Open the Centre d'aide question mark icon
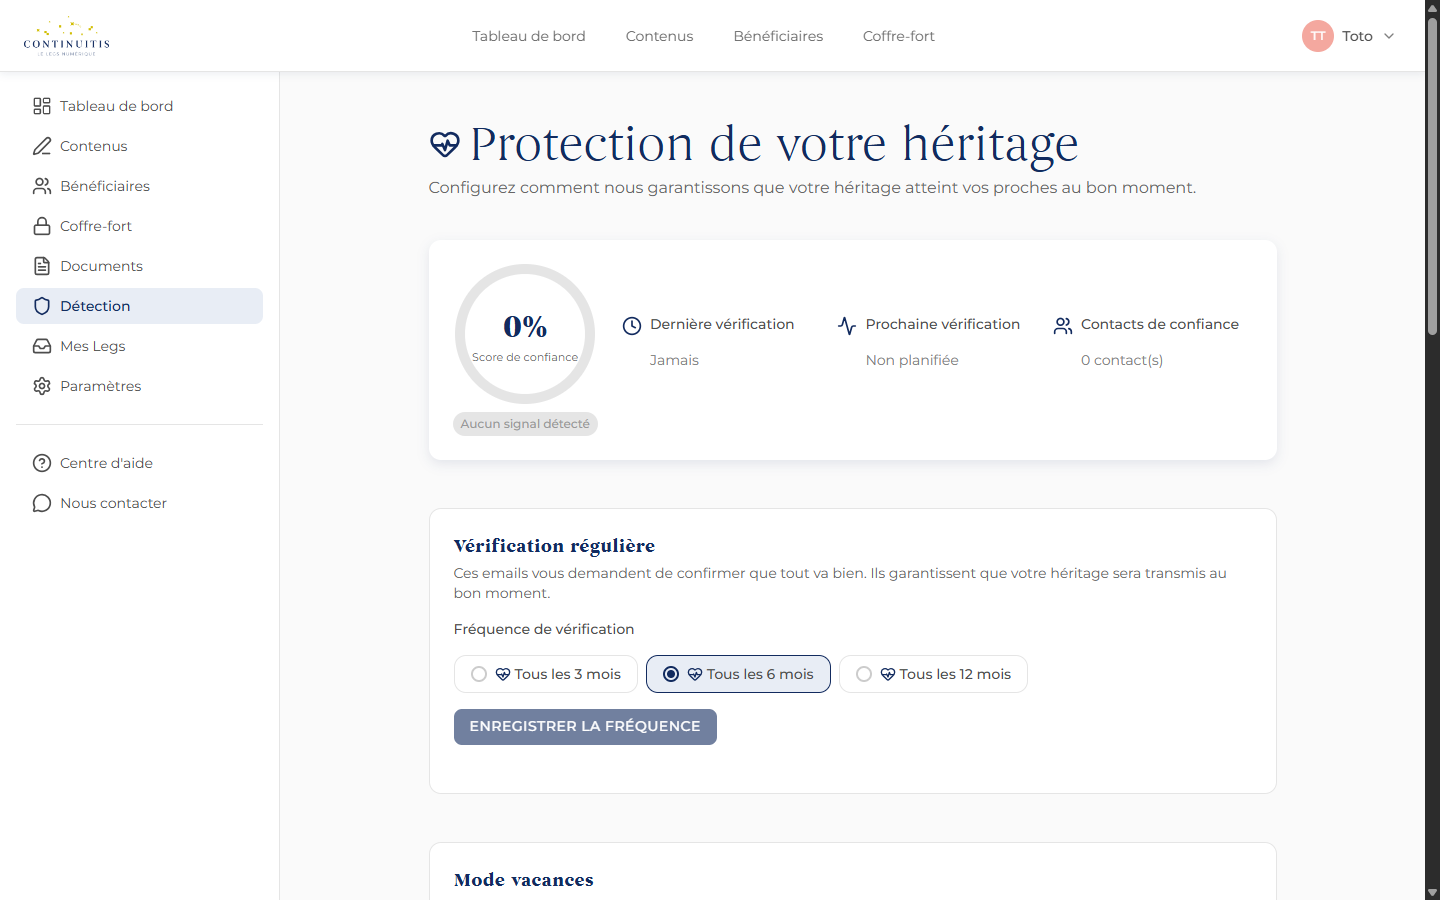 point(41,462)
